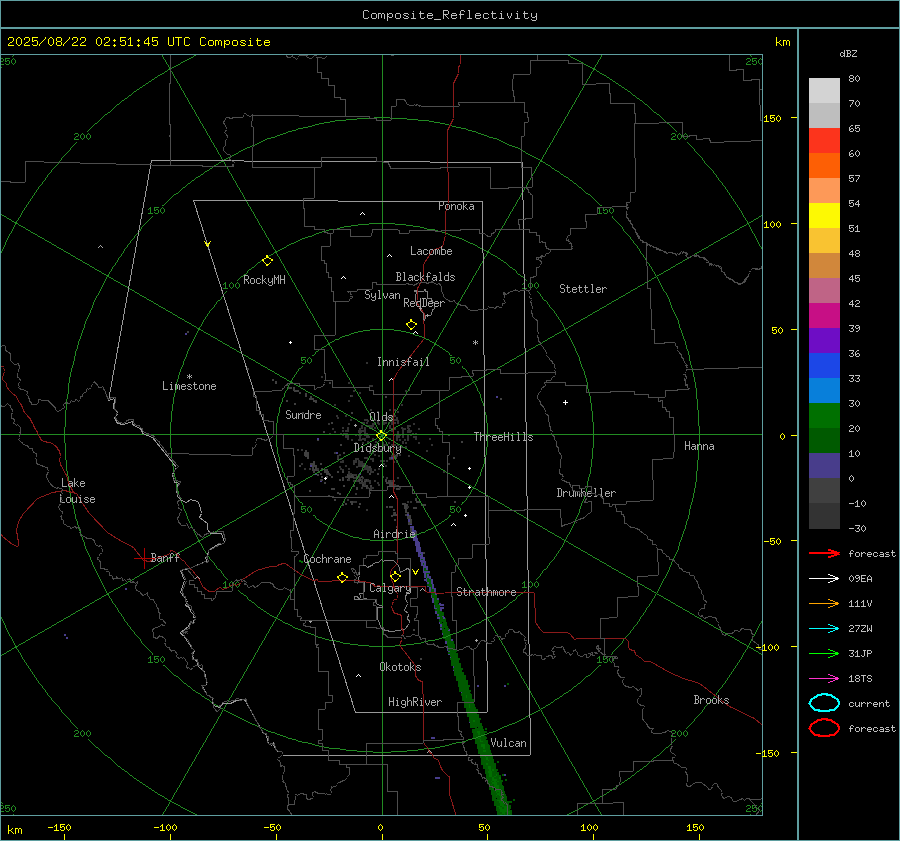Click the Lacombe town label
Viewport: 900px width, 841px height.
[x=431, y=251]
